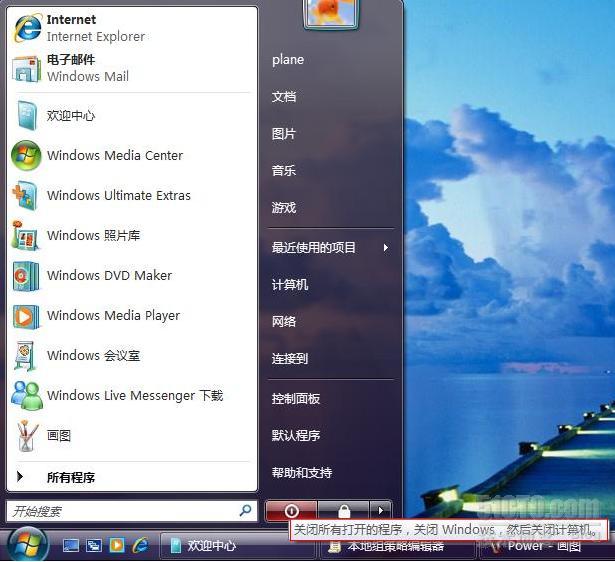Viewport: 615px width, 562px height.
Task: Launch Windows 照片库 photo gallery icon
Action: (25, 235)
